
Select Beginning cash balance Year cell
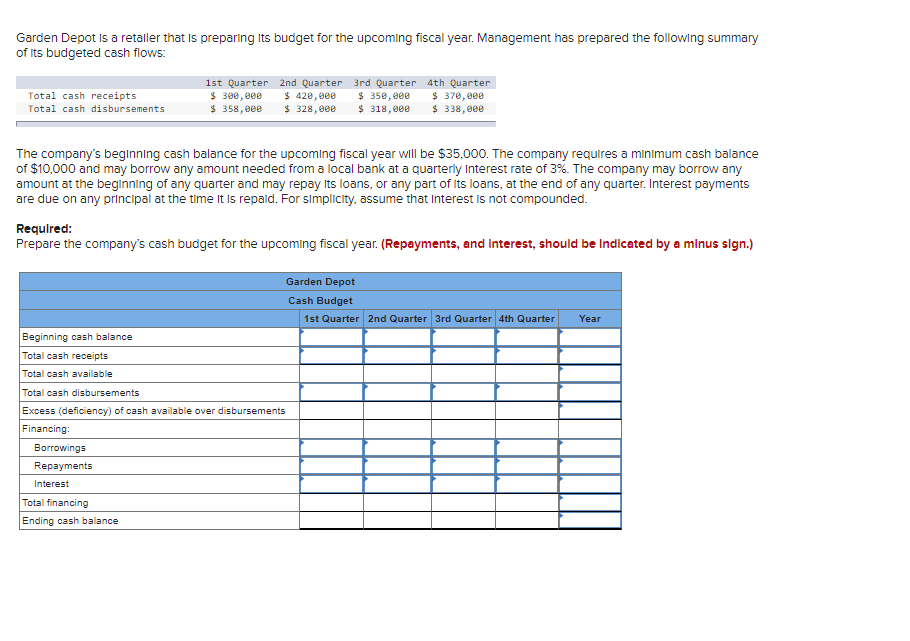click(590, 337)
